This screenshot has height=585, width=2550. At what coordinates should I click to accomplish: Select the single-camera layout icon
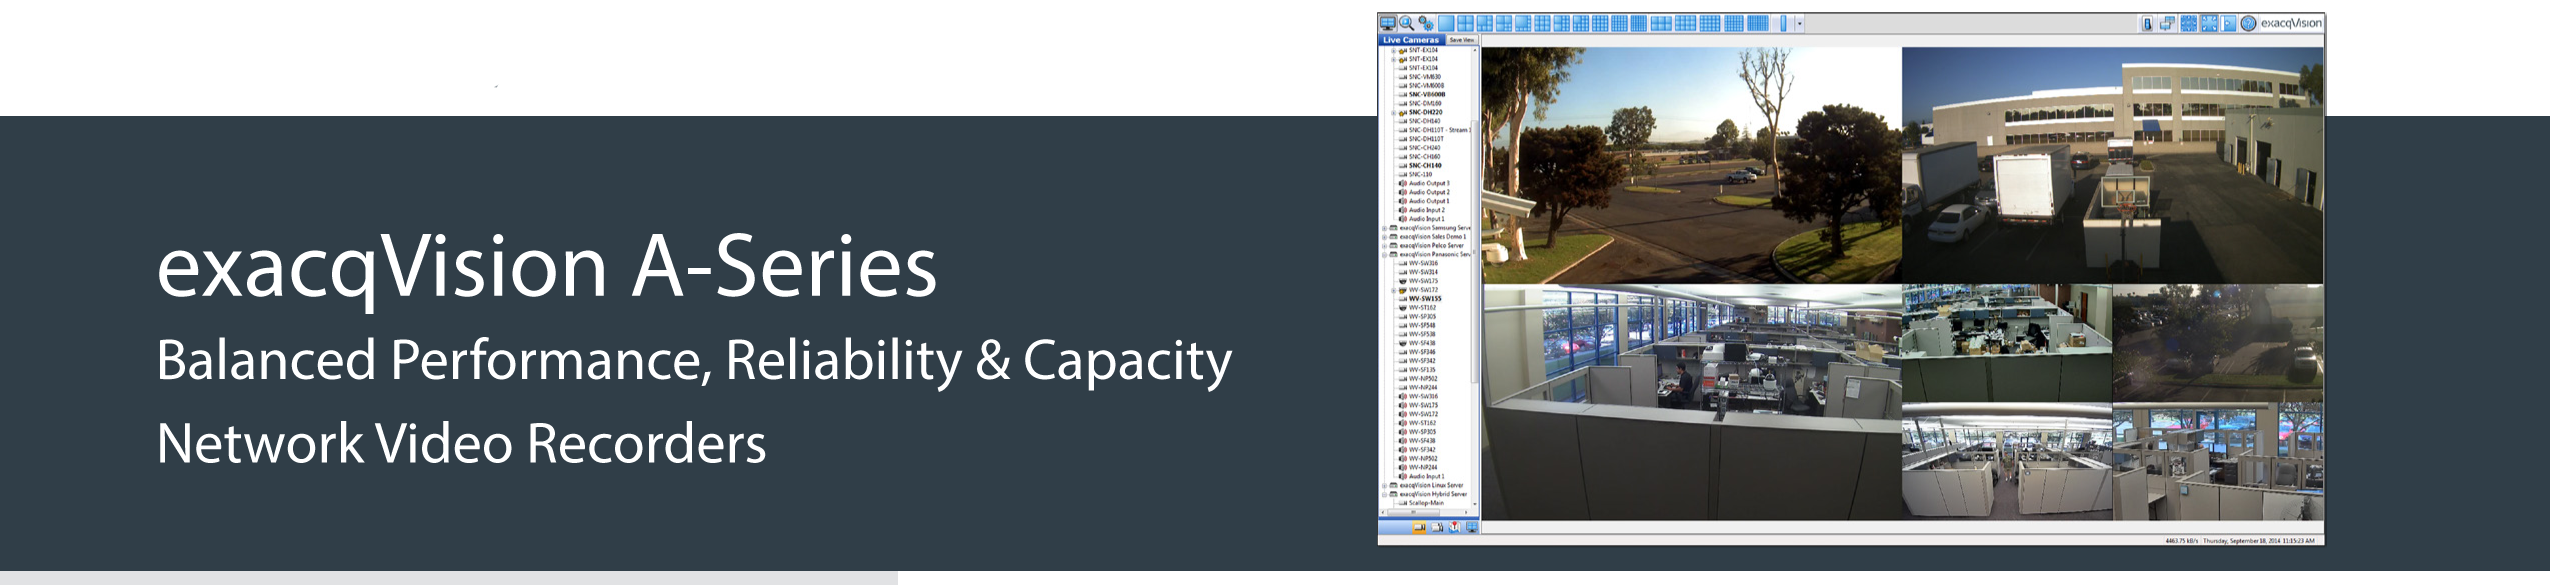[x=1447, y=23]
